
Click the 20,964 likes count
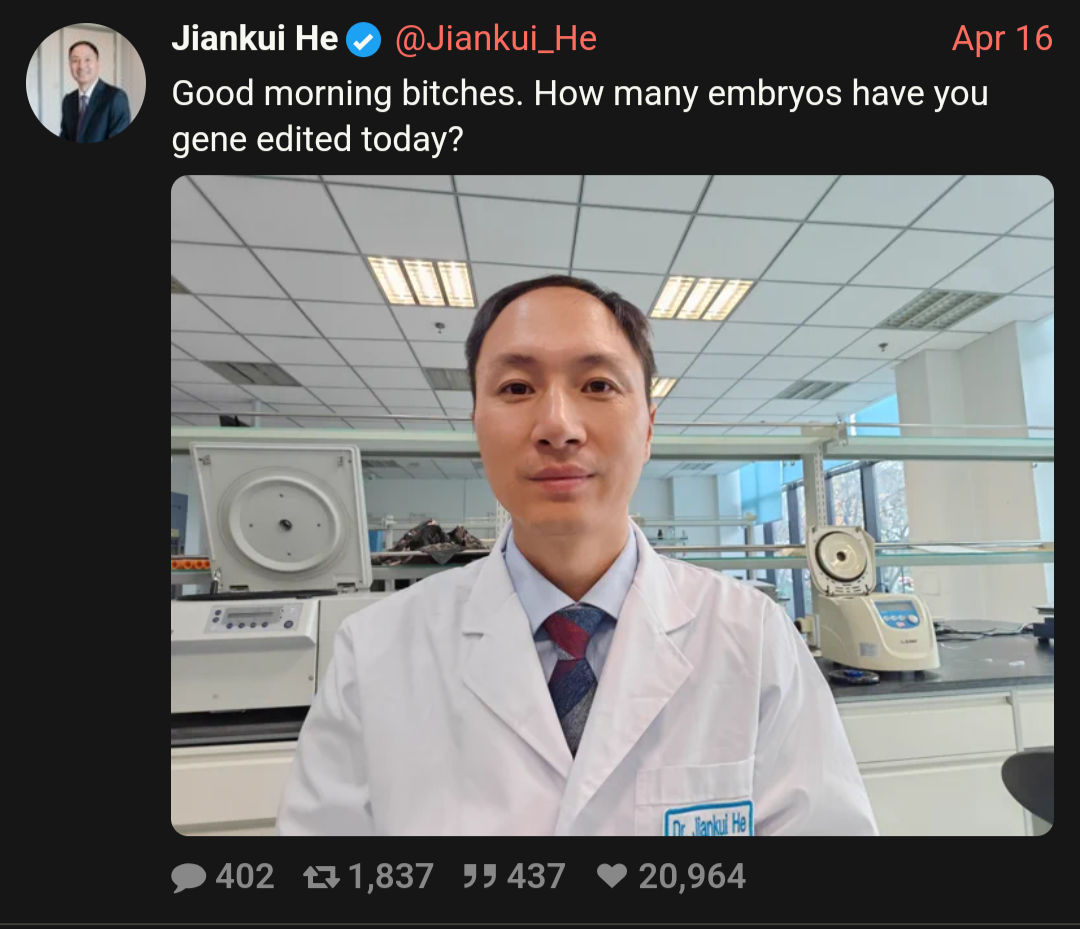click(x=692, y=877)
